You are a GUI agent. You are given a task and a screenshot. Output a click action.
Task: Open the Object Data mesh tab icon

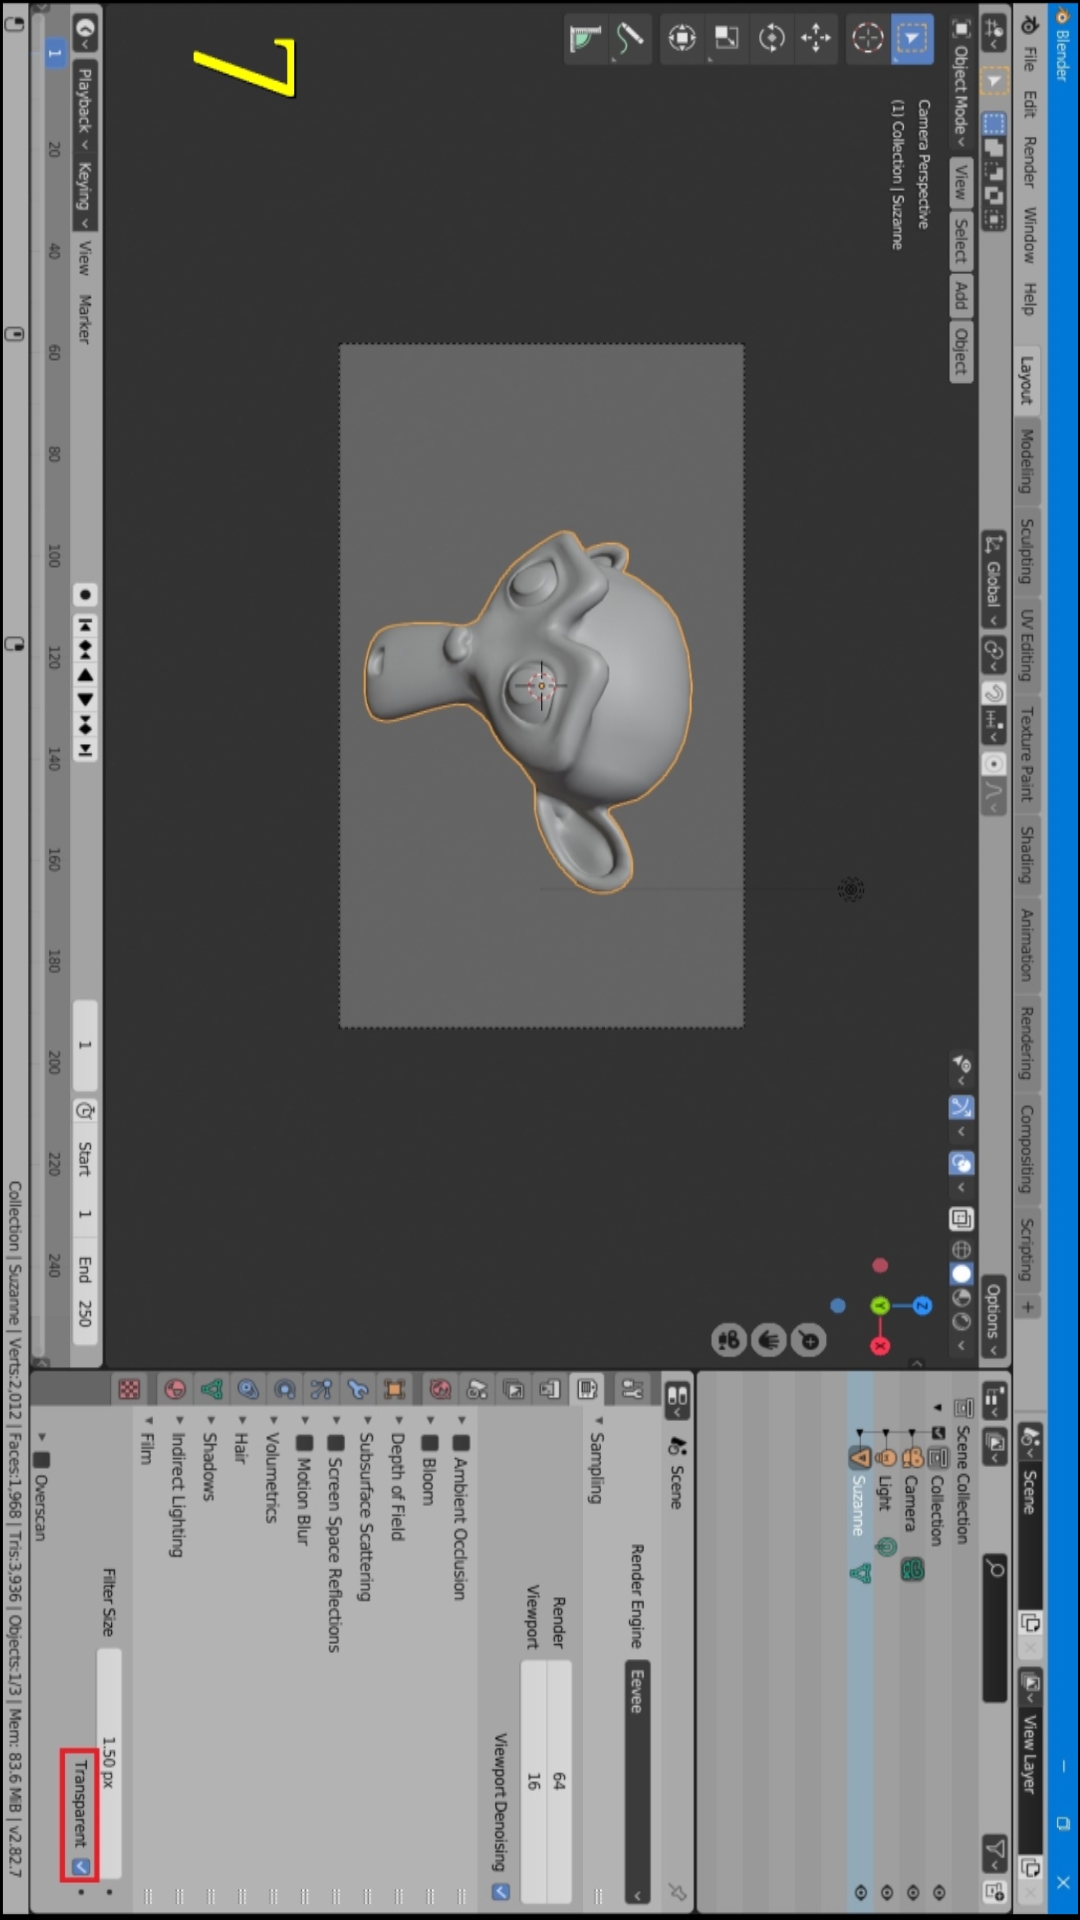211,1389
